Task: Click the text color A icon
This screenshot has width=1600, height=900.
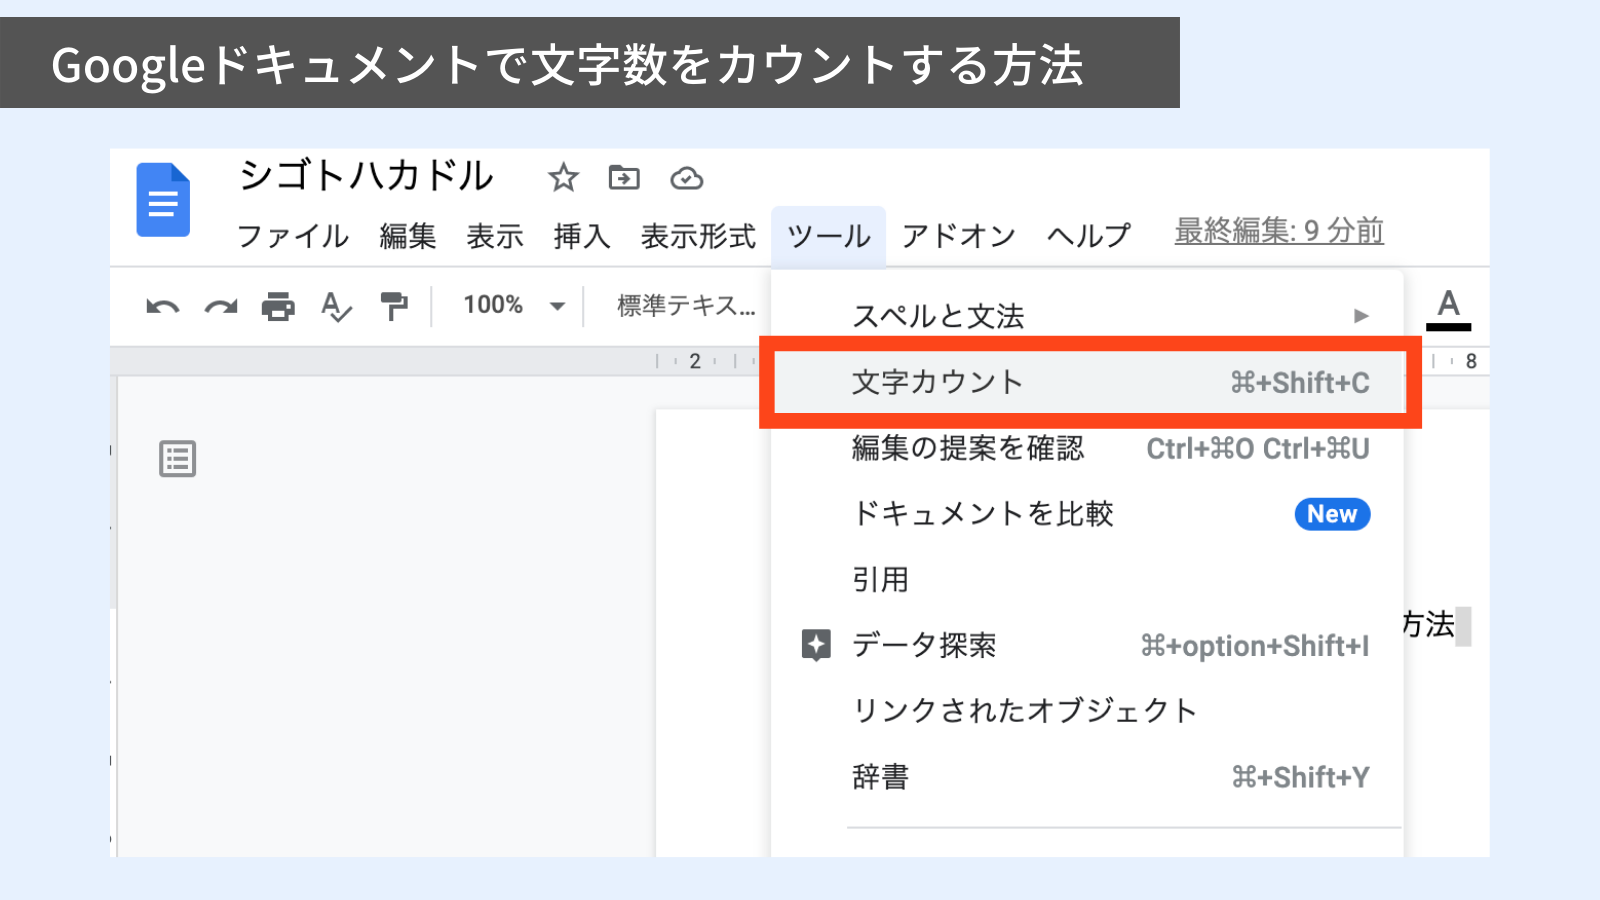Action: (x=1448, y=308)
